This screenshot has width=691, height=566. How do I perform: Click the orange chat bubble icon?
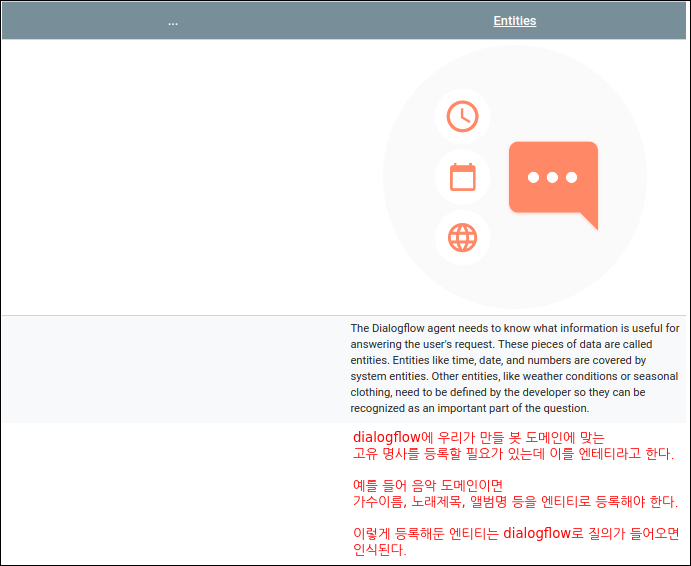click(x=554, y=185)
